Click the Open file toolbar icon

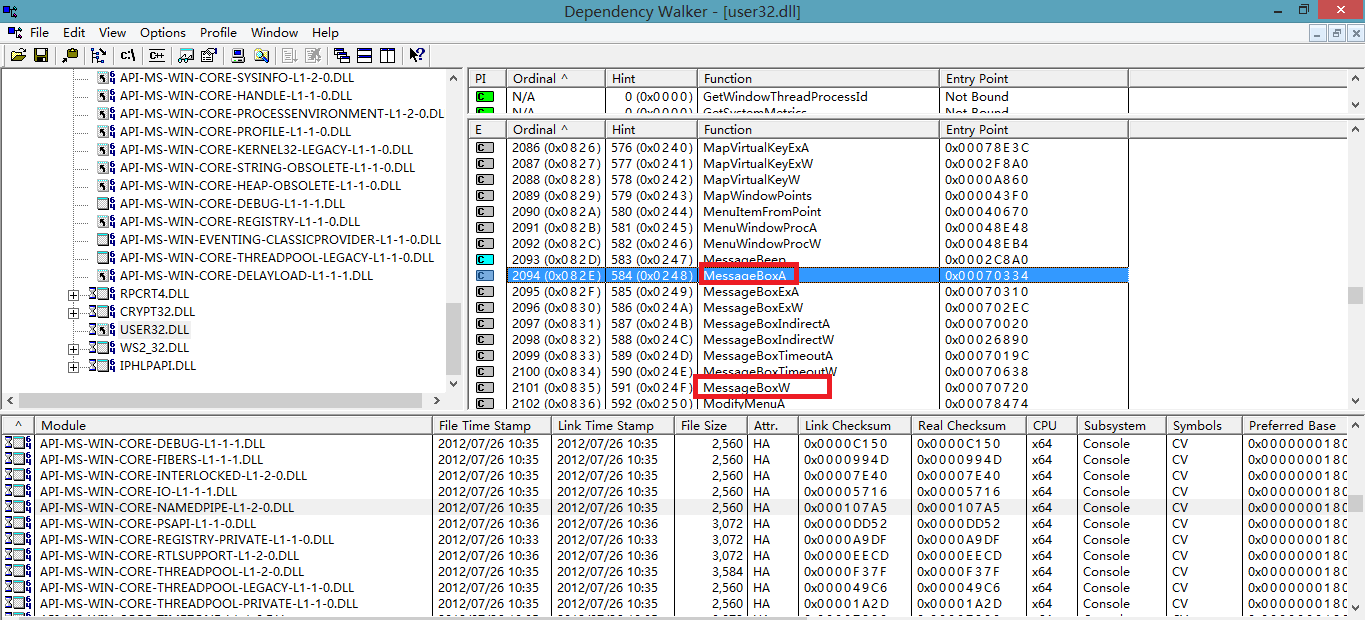(18, 55)
